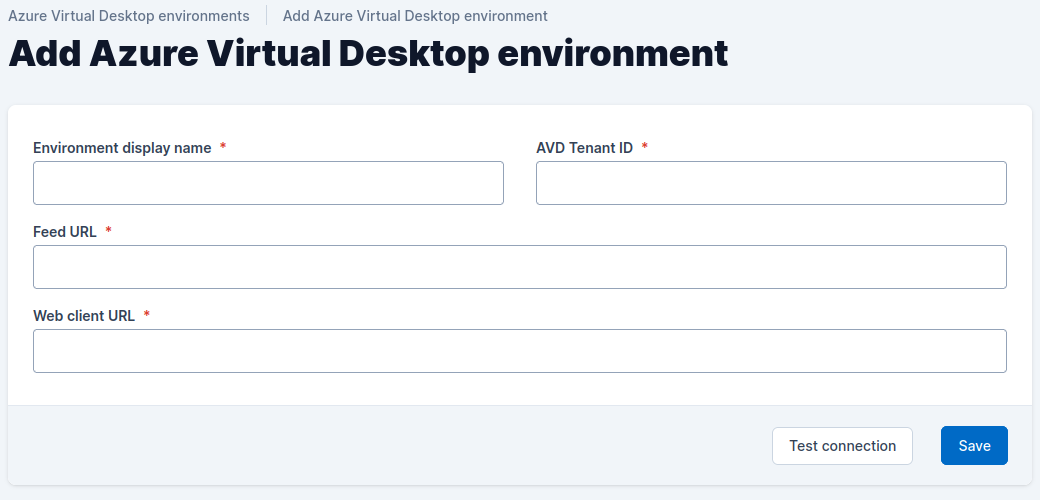This screenshot has width=1040, height=500.
Task: Click the Web client URL label
Action: pyautogui.click(x=84, y=316)
